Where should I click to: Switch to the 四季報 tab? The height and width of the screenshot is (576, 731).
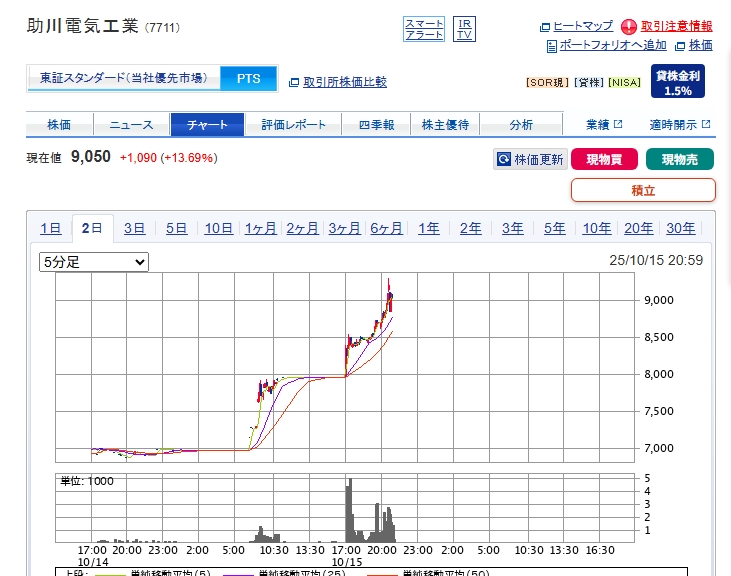(x=375, y=125)
